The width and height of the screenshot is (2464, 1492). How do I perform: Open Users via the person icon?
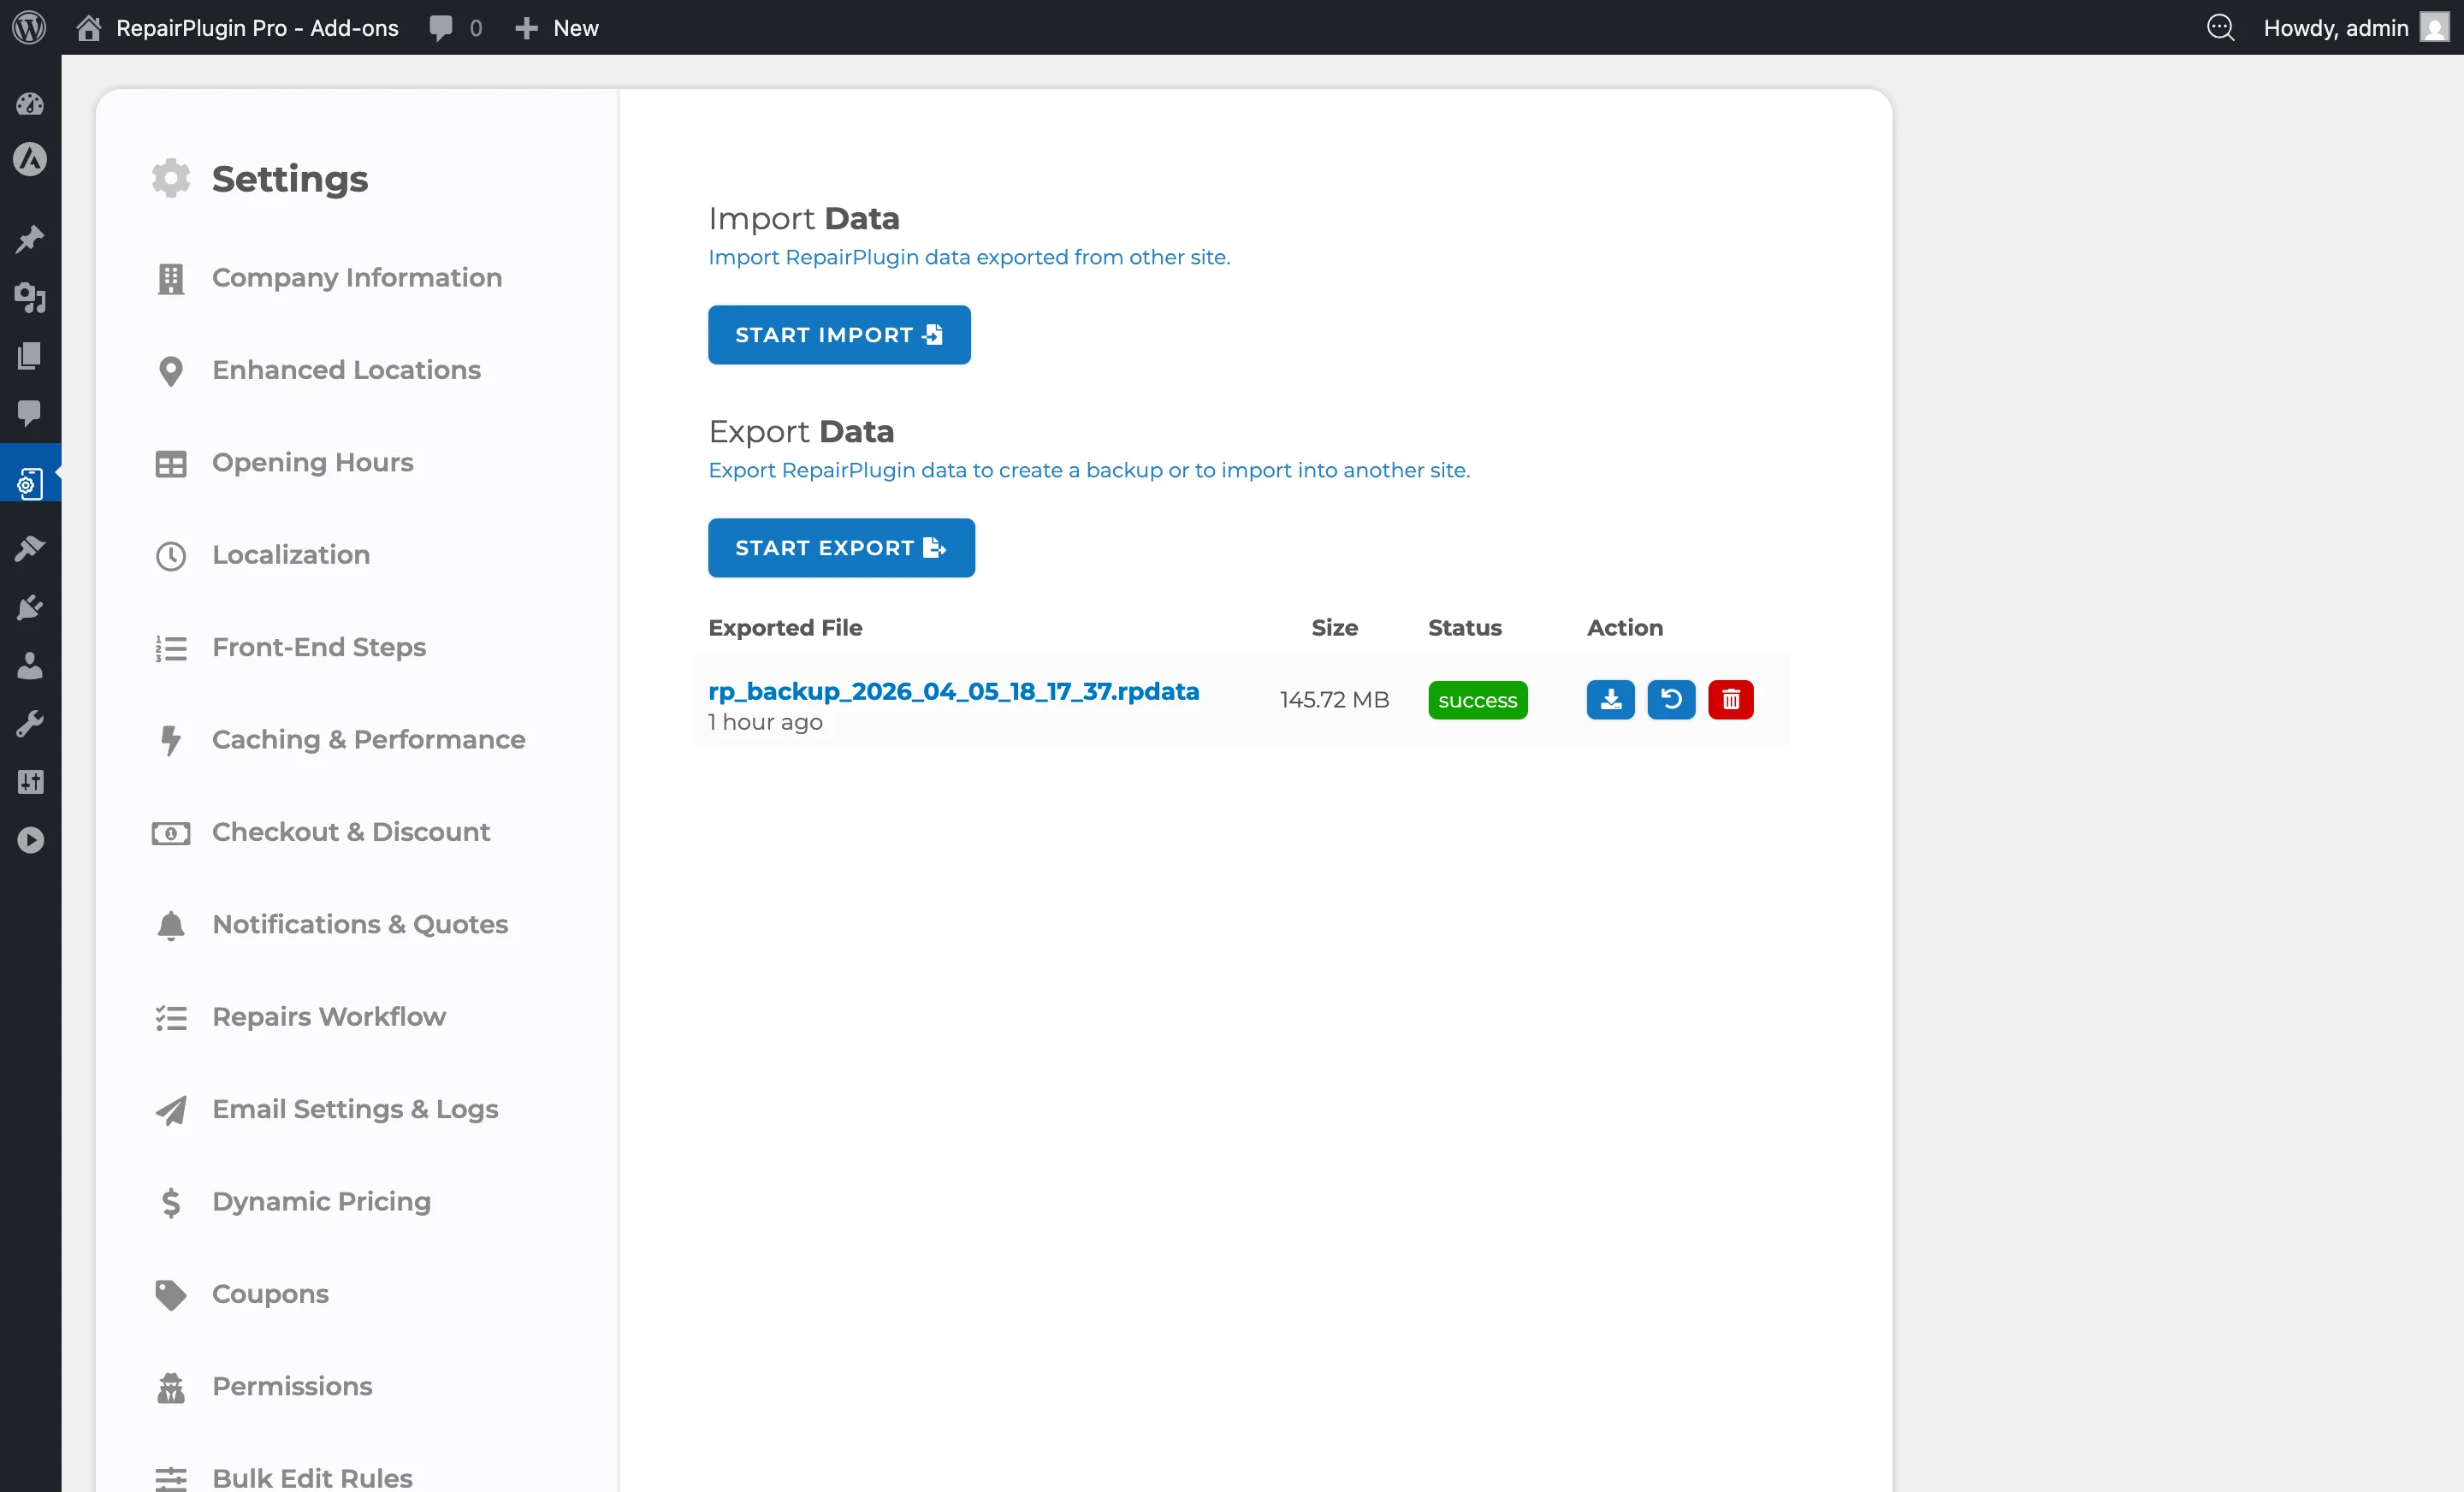click(30, 666)
